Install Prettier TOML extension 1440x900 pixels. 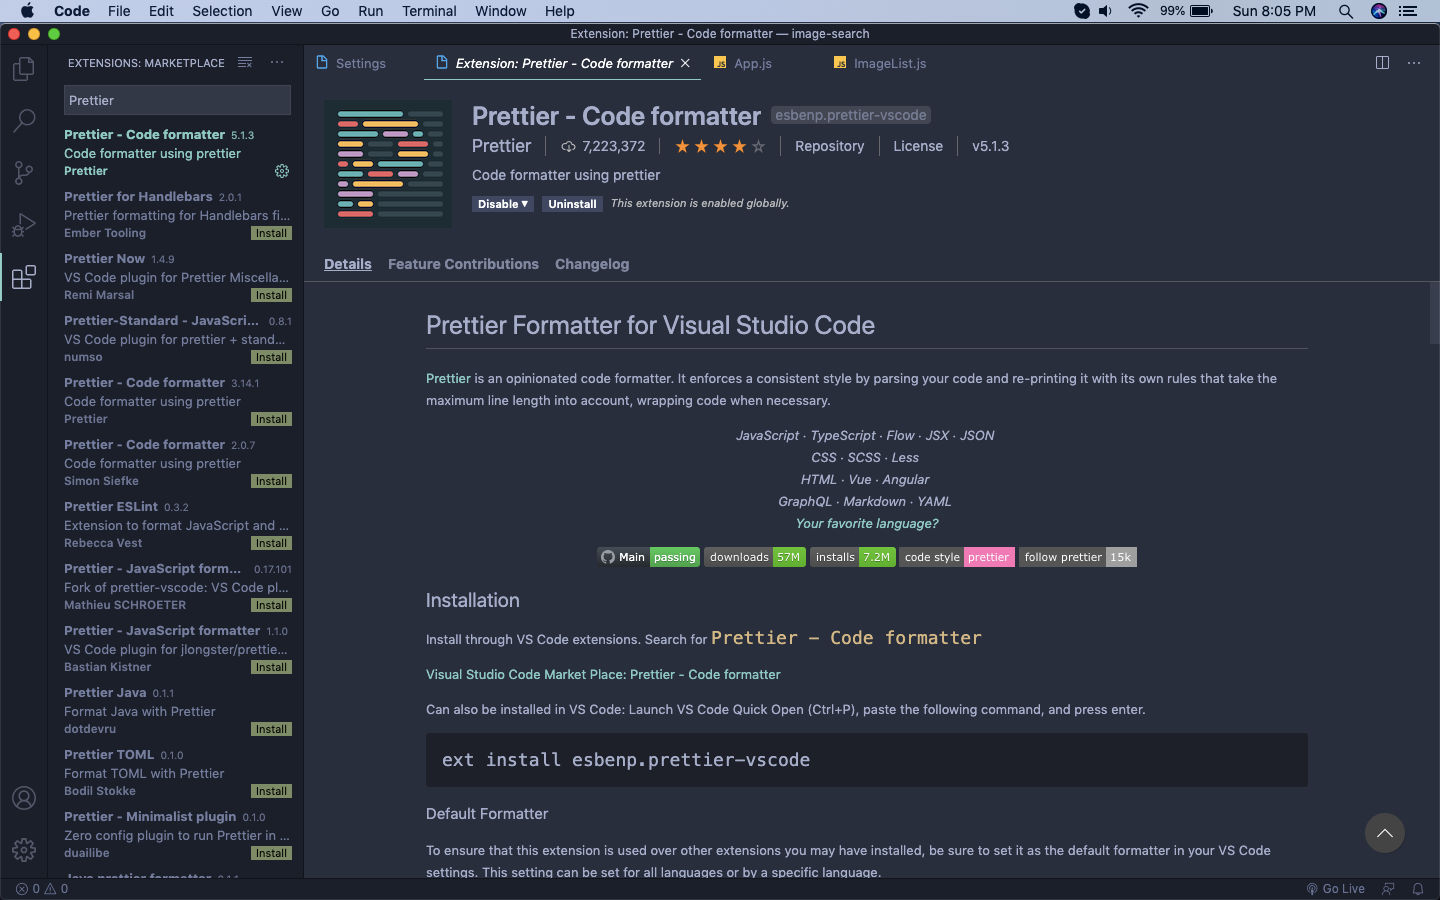click(x=271, y=791)
